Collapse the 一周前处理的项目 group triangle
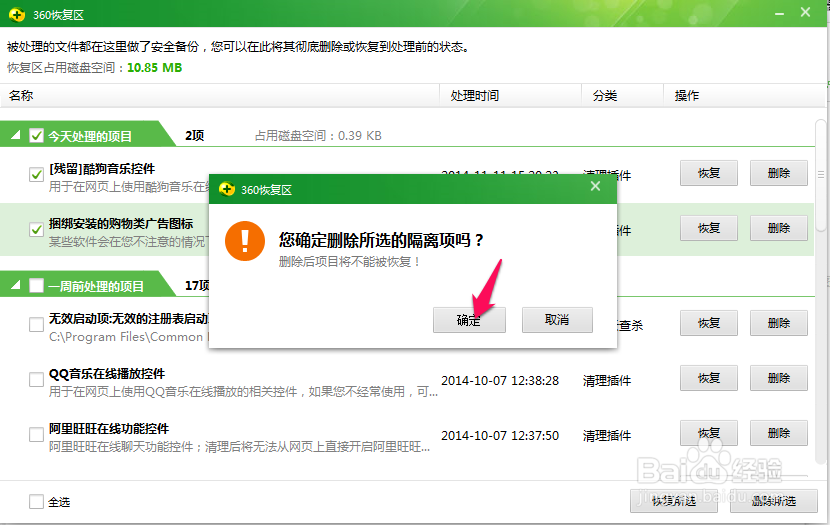This screenshot has height=525, width=830. 16,285
